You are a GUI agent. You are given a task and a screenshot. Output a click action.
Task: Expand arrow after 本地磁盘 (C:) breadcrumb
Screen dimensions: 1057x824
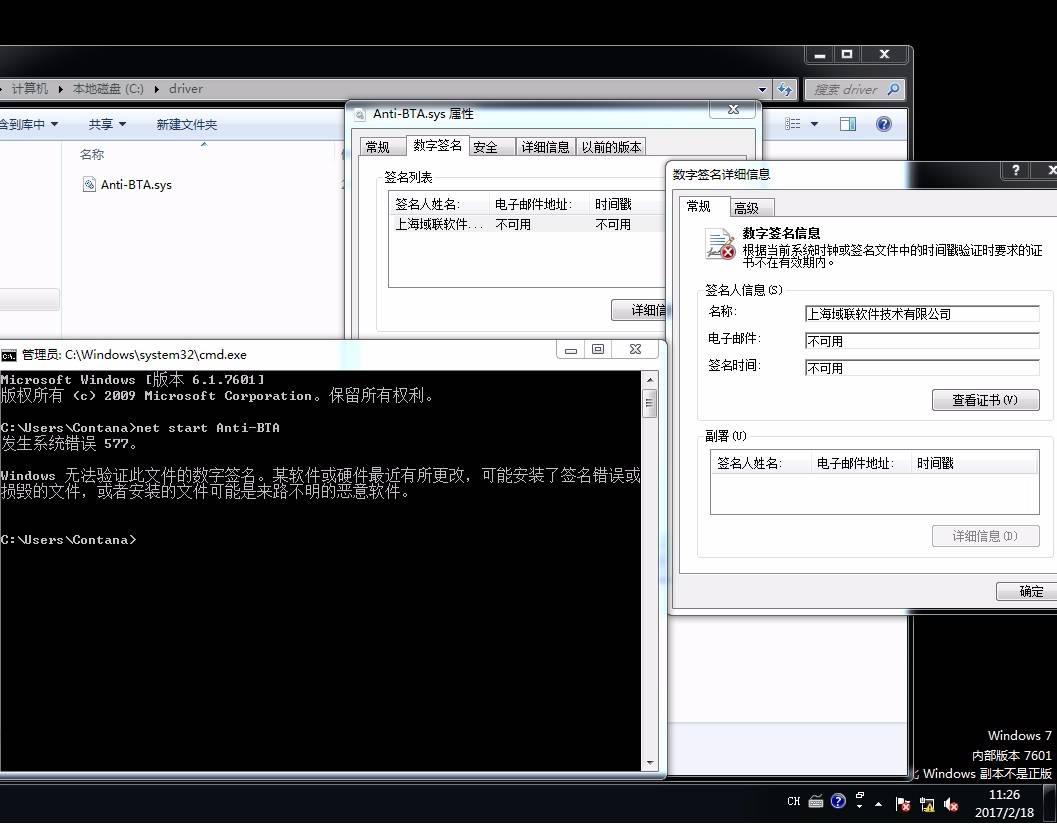(156, 89)
